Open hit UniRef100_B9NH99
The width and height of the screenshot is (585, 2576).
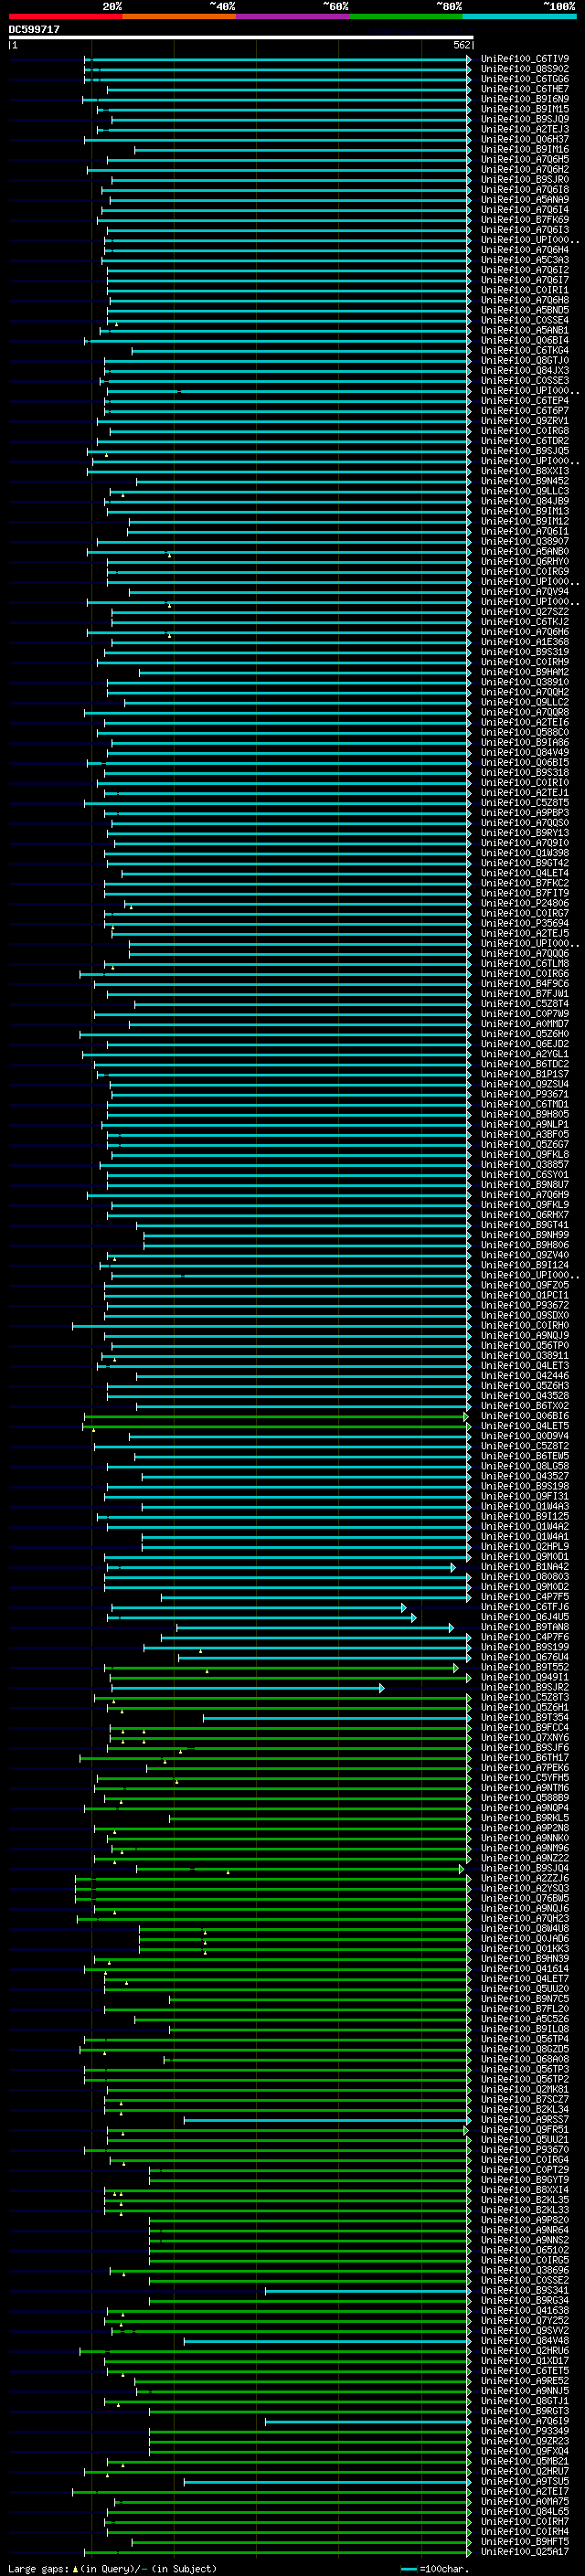pos(524,1235)
